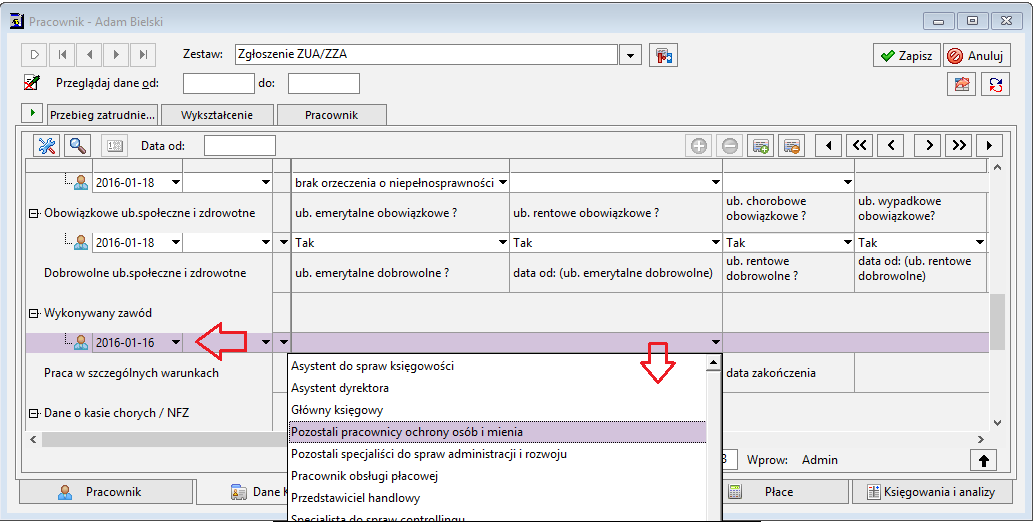
Task: Click the horizontal scrollbar right arrow
Action: [x=980, y=439]
